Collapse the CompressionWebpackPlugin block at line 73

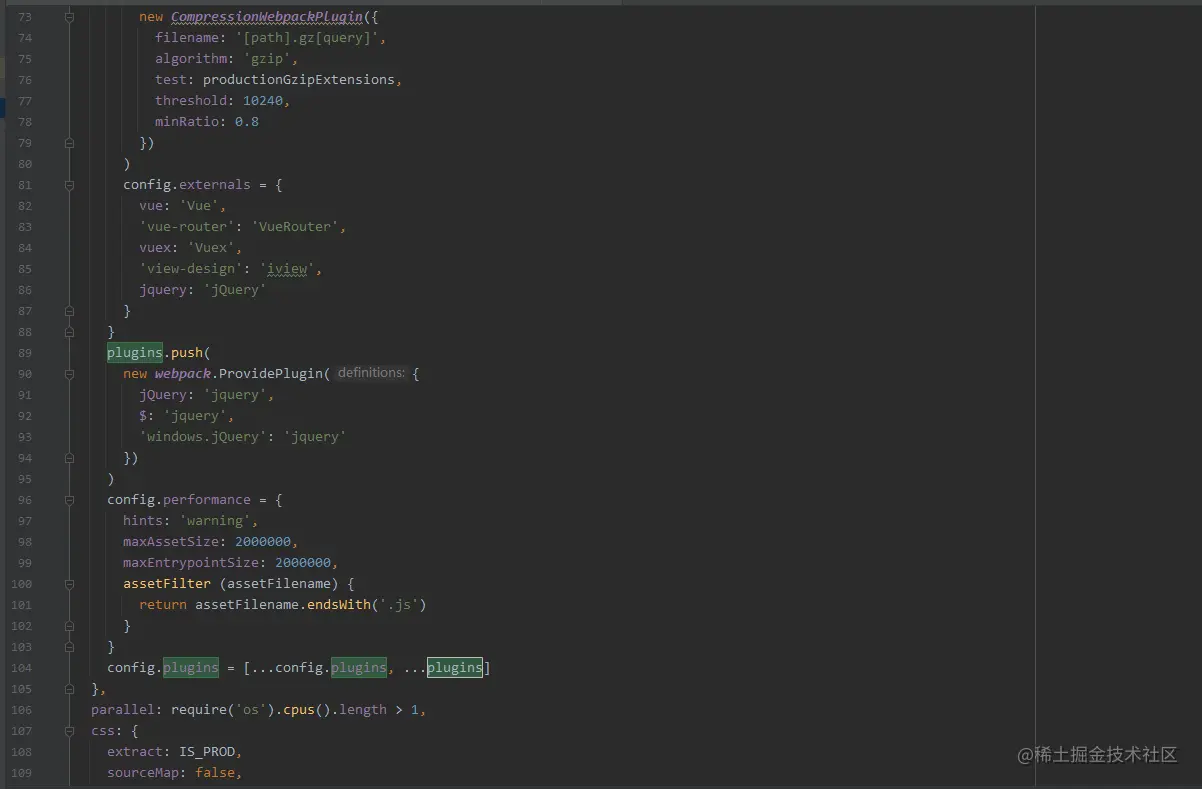click(x=69, y=16)
